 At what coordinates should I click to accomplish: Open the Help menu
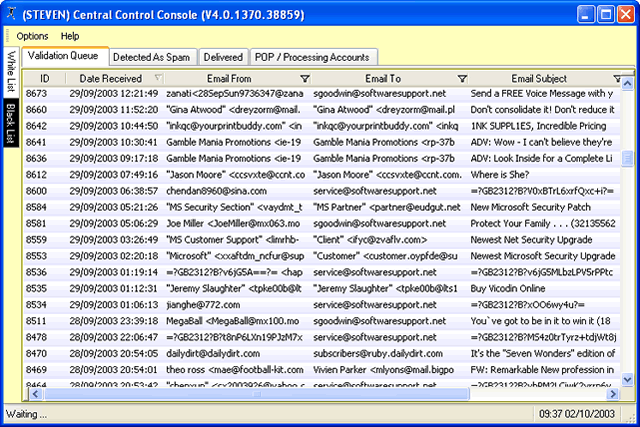pos(70,36)
